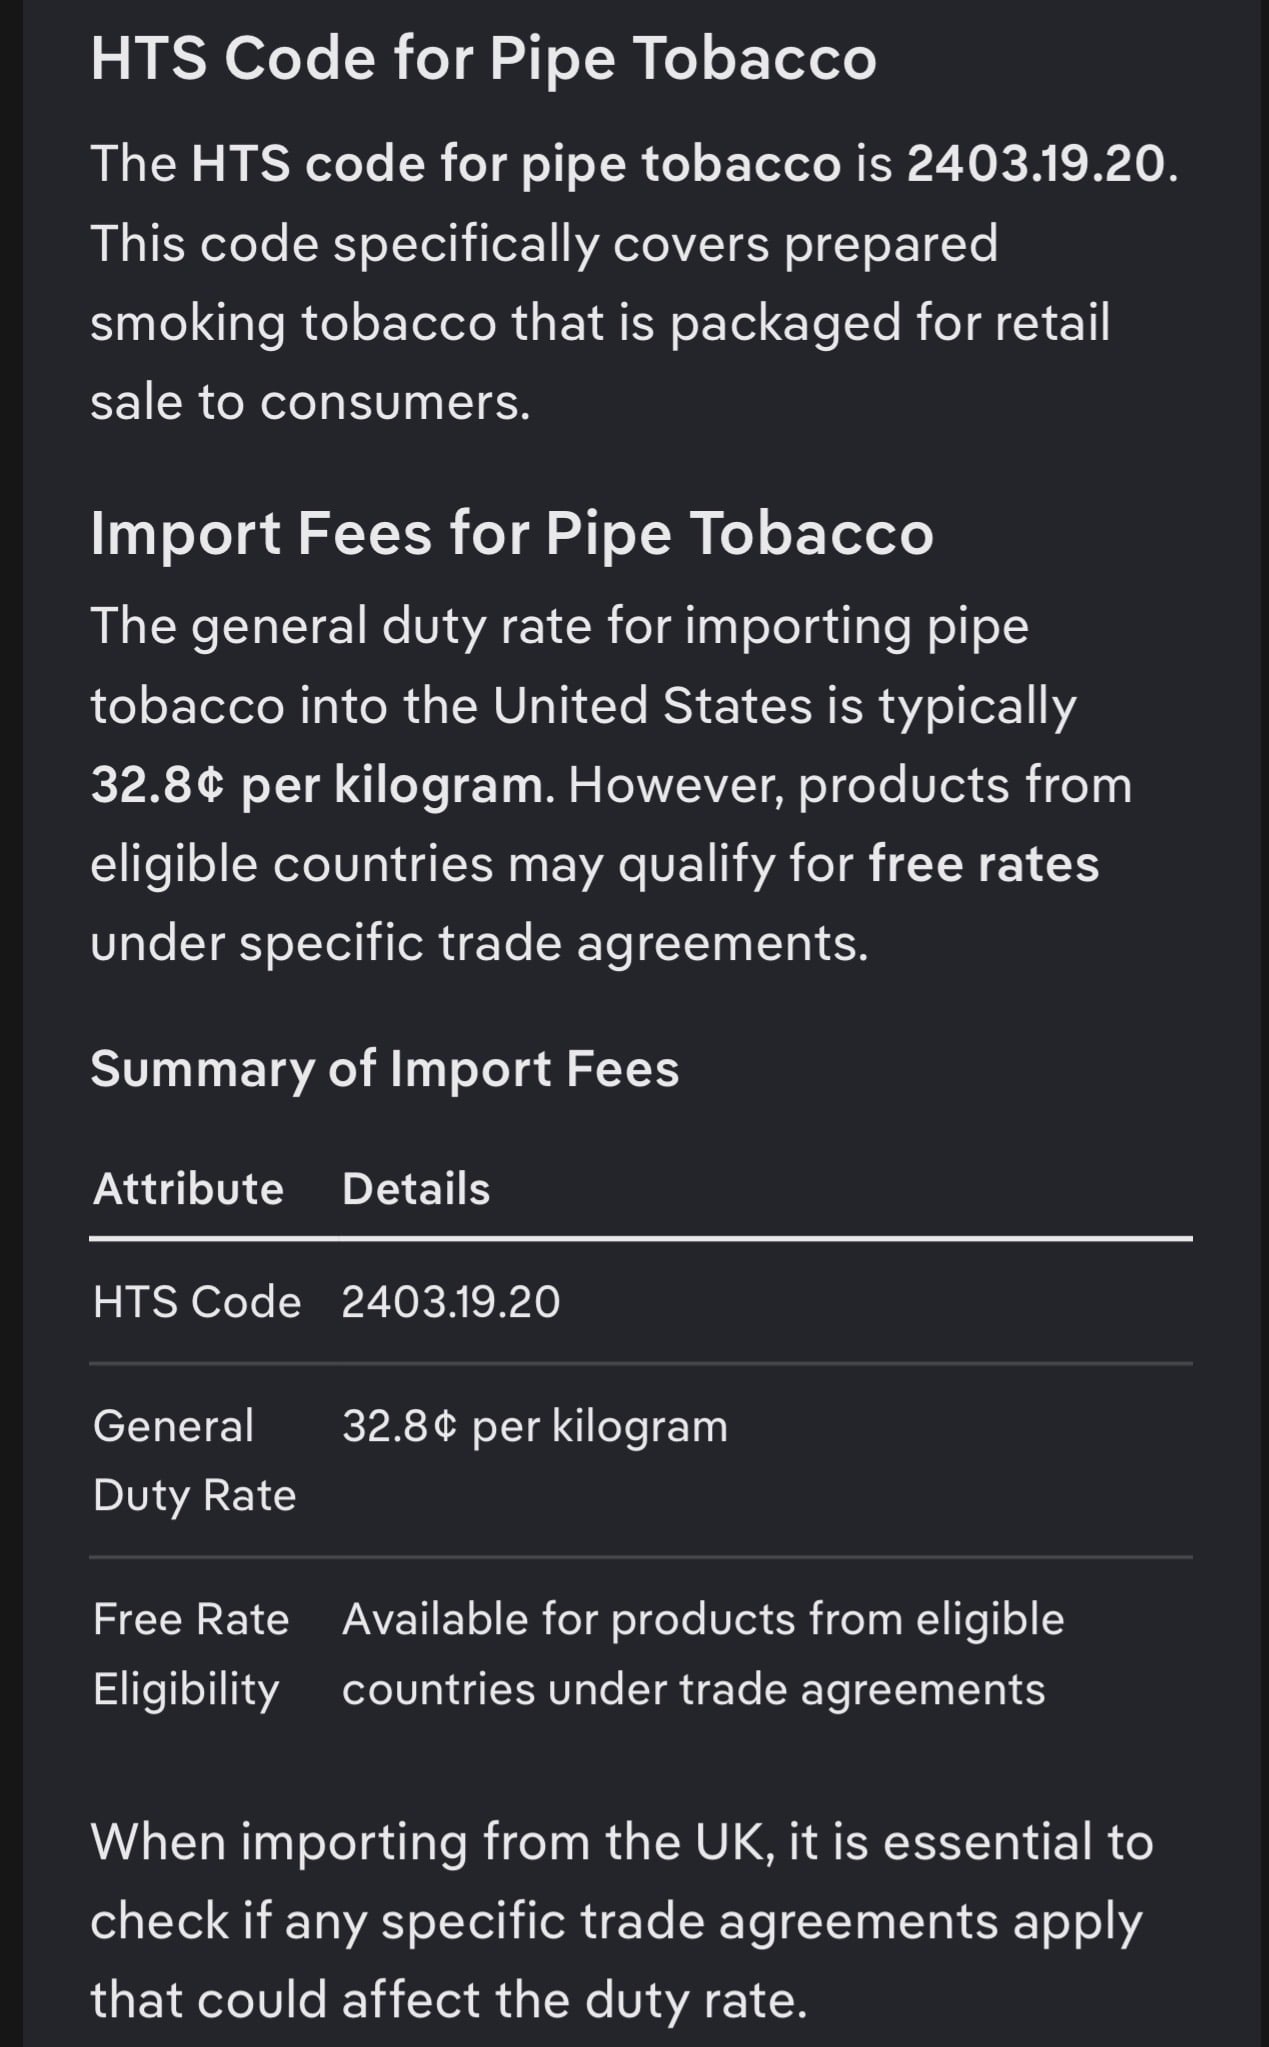Click the 'Attribute' table column header

point(188,1189)
